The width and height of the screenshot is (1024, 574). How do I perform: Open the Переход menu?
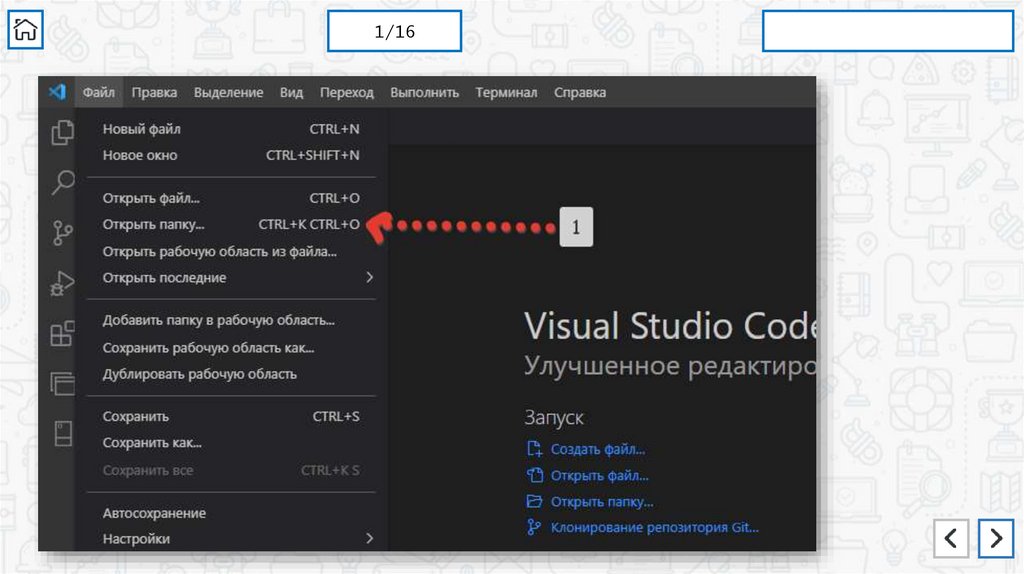[x=347, y=92]
